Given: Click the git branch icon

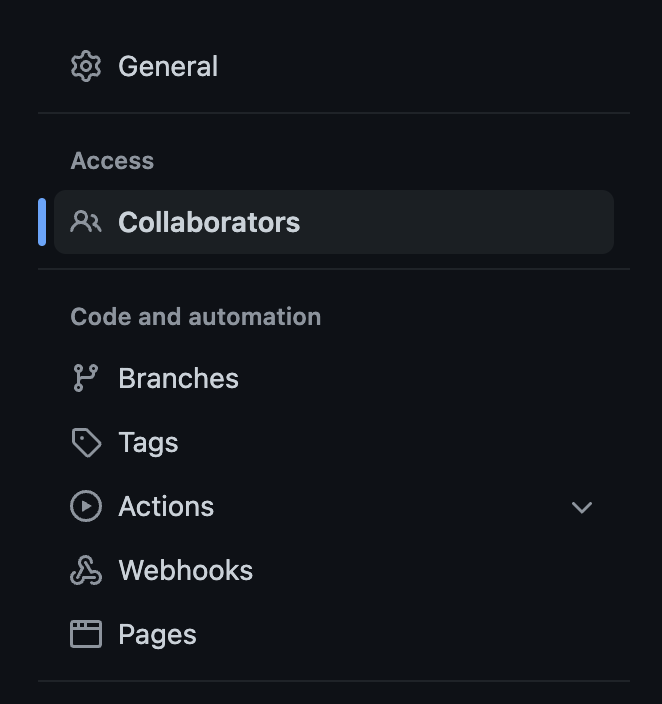Looking at the screenshot, I should [x=86, y=378].
